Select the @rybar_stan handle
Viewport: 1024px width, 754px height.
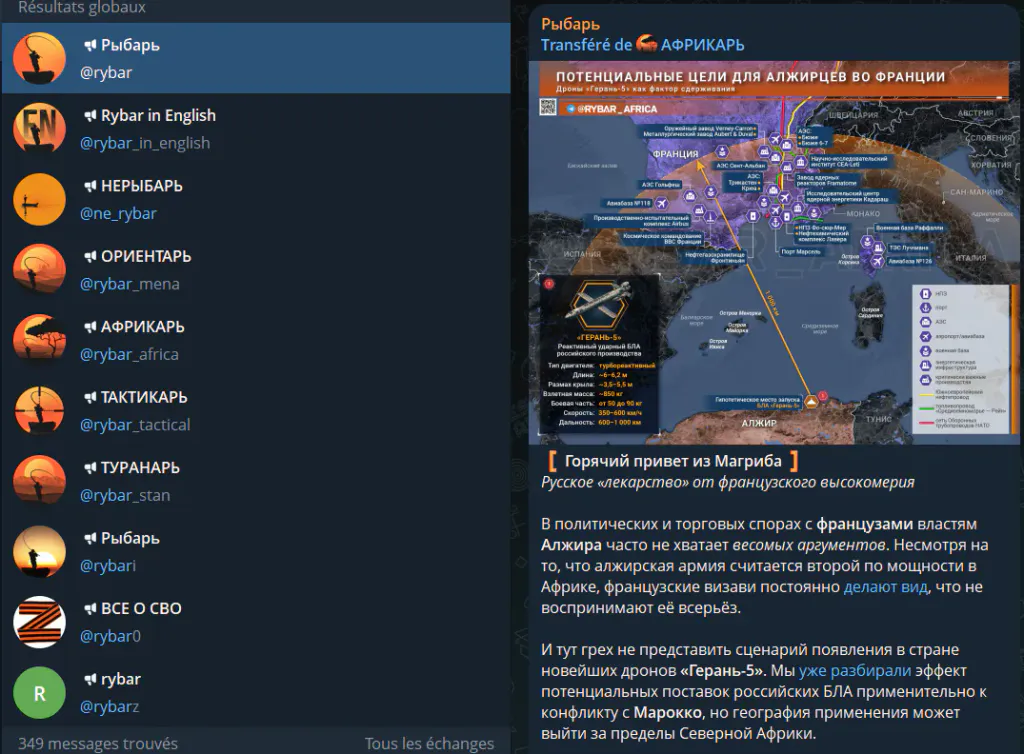125,495
